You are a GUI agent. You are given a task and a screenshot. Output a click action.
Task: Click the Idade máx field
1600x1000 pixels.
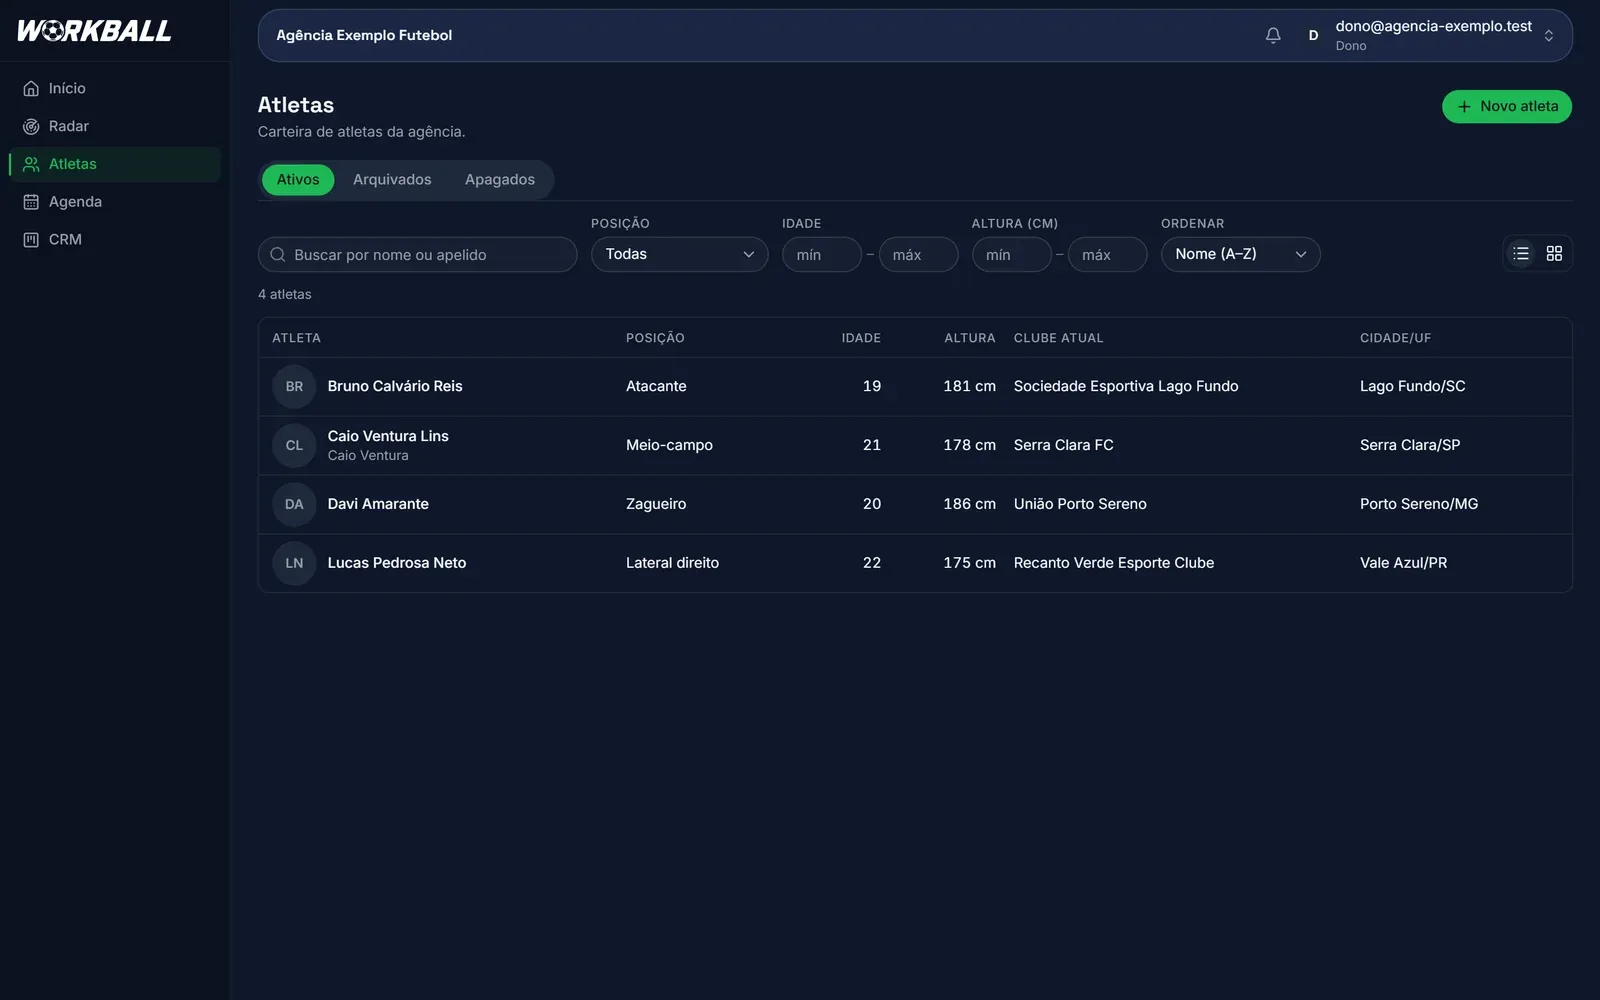918,255
